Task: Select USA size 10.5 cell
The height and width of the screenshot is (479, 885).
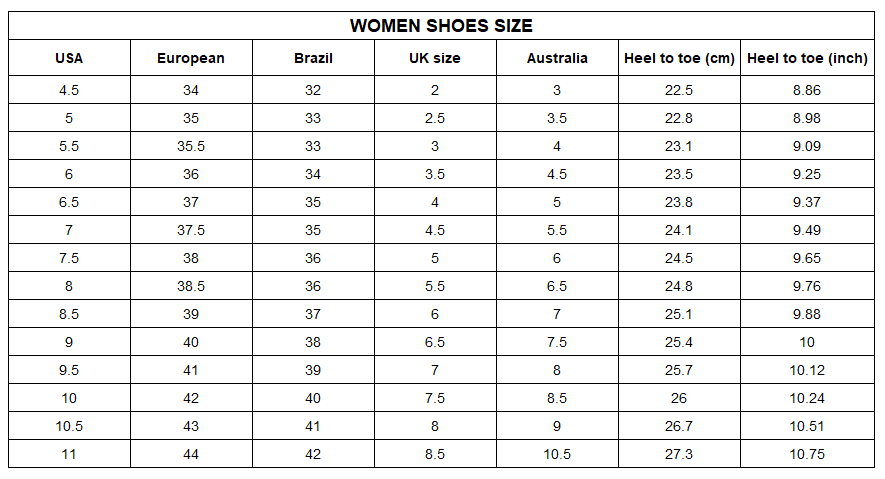Action: coord(69,426)
